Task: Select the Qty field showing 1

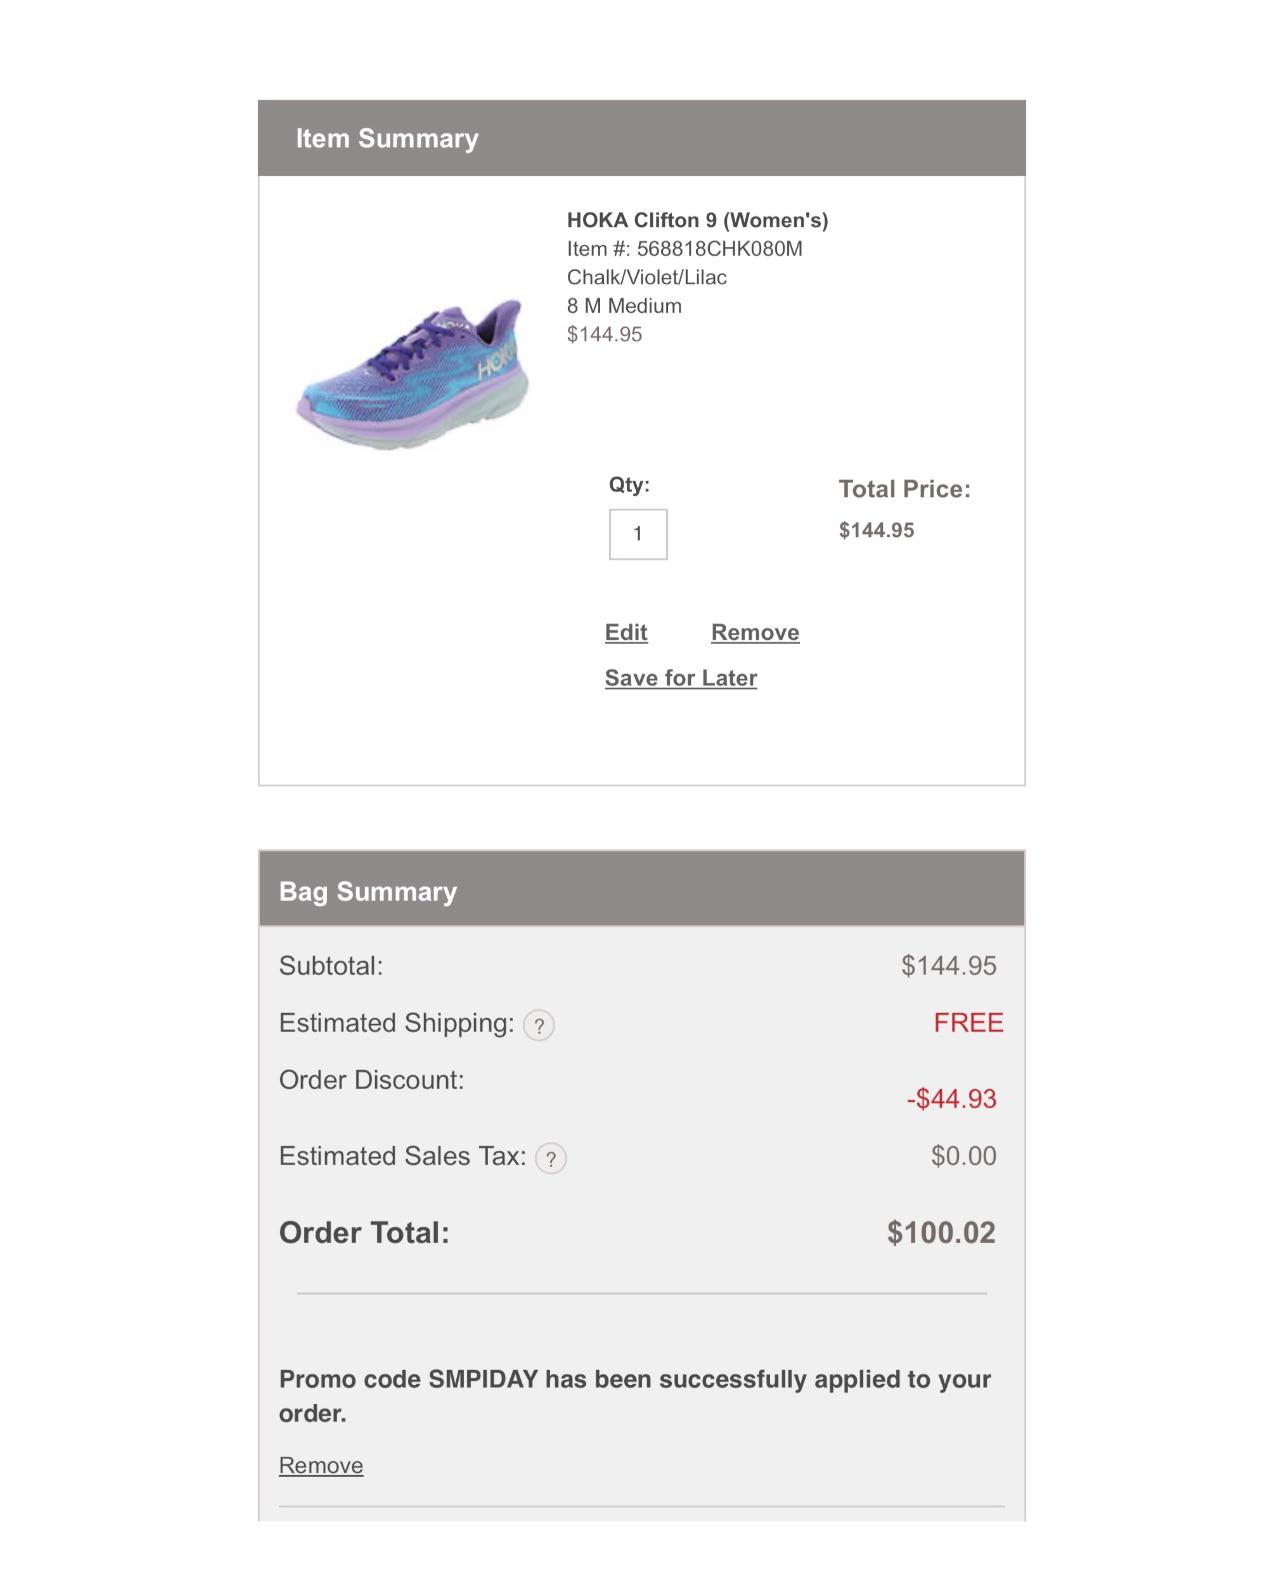Action: 639,533
